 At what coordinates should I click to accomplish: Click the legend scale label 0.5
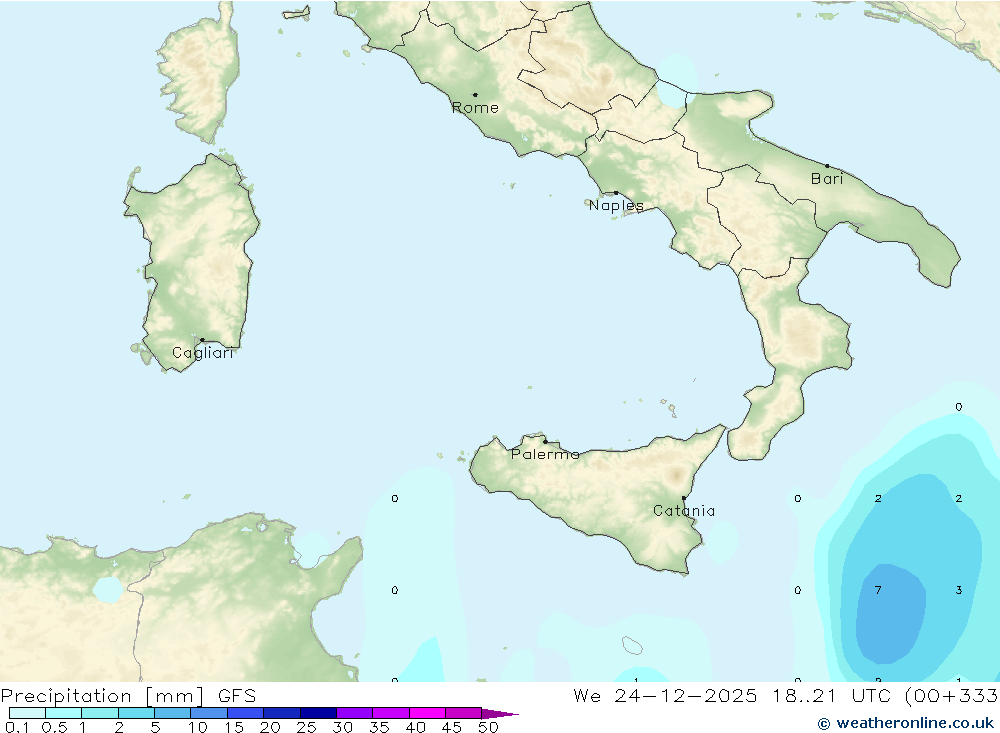(54, 727)
